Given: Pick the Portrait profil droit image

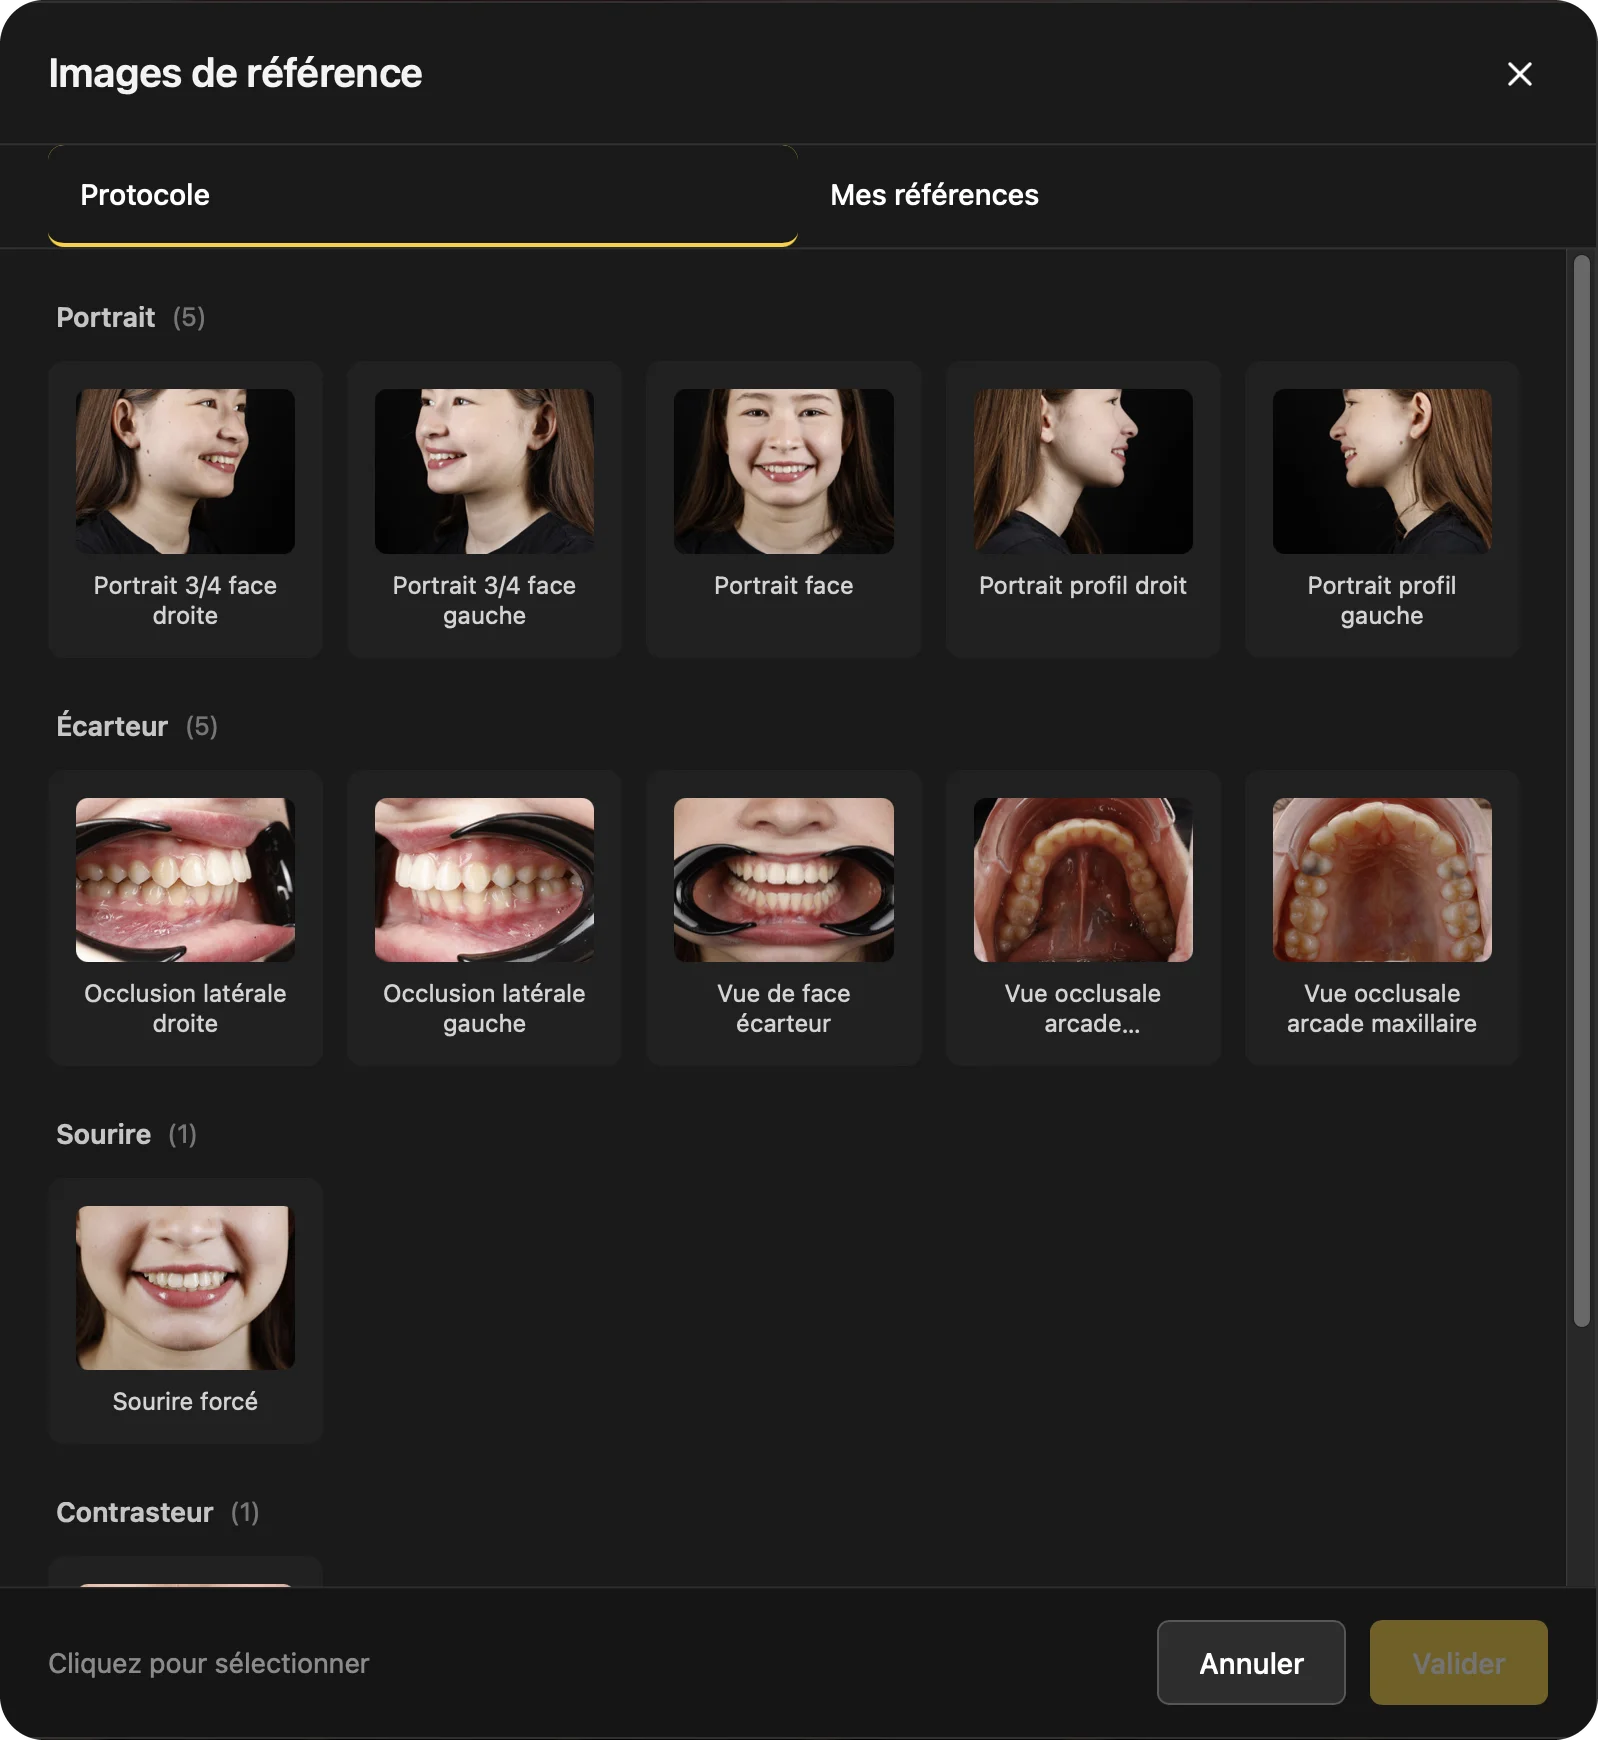Looking at the screenshot, I should (x=1083, y=509).
